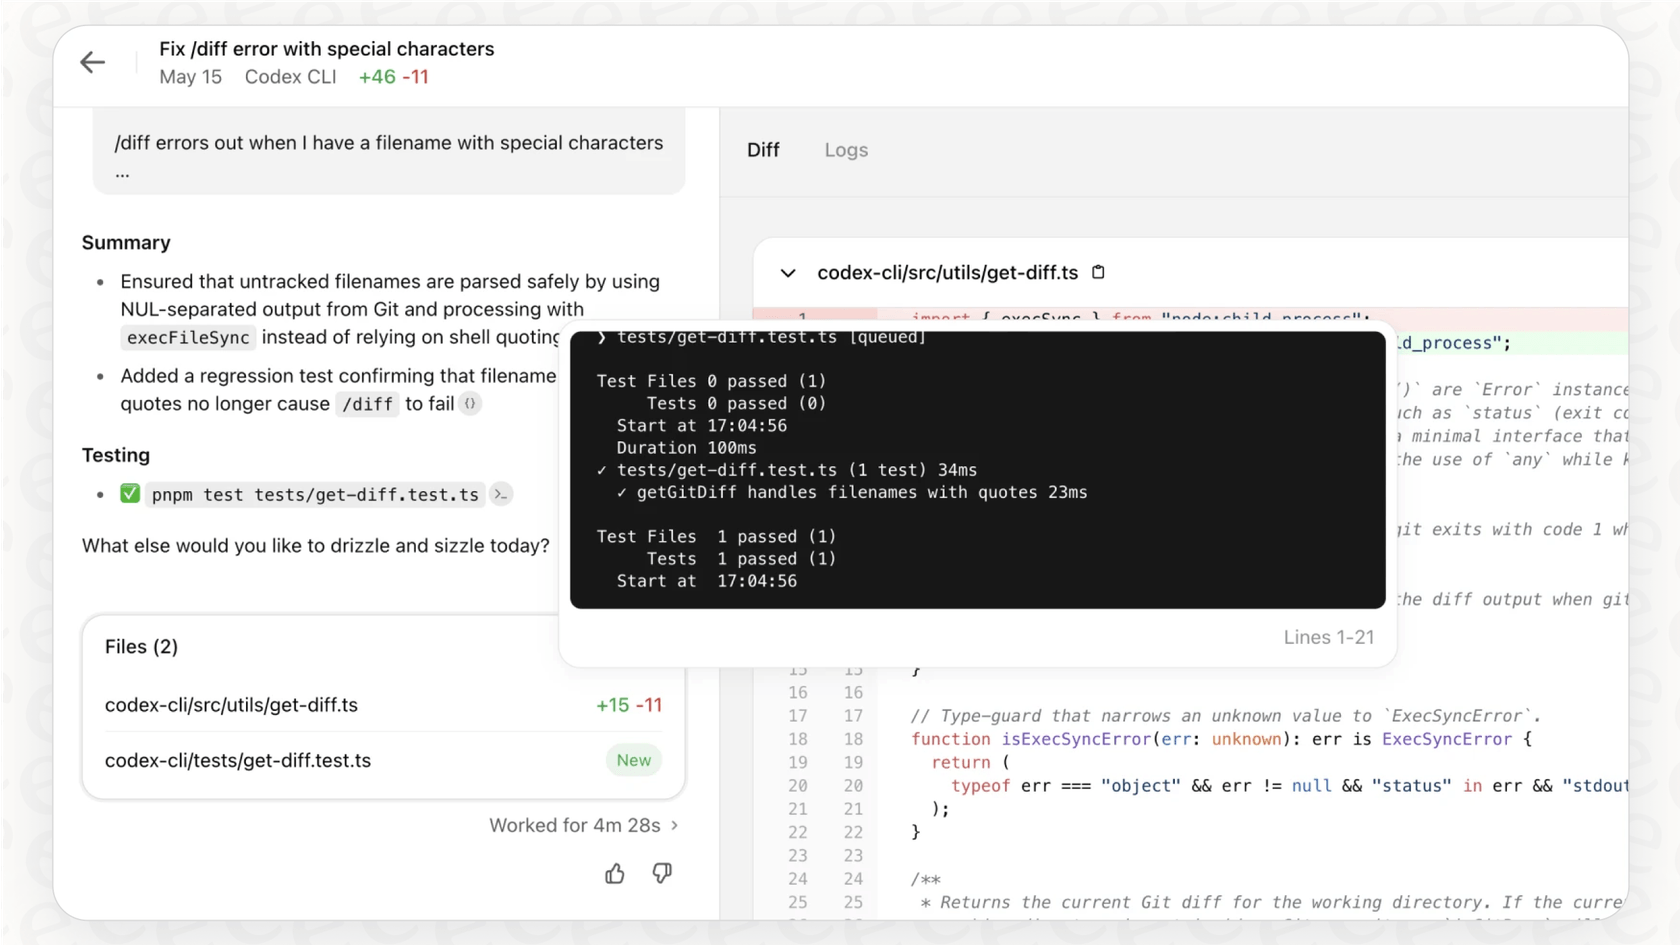
Task: Click the green checkmark on pnpm test command
Action: pyautogui.click(x=130, y=493)
